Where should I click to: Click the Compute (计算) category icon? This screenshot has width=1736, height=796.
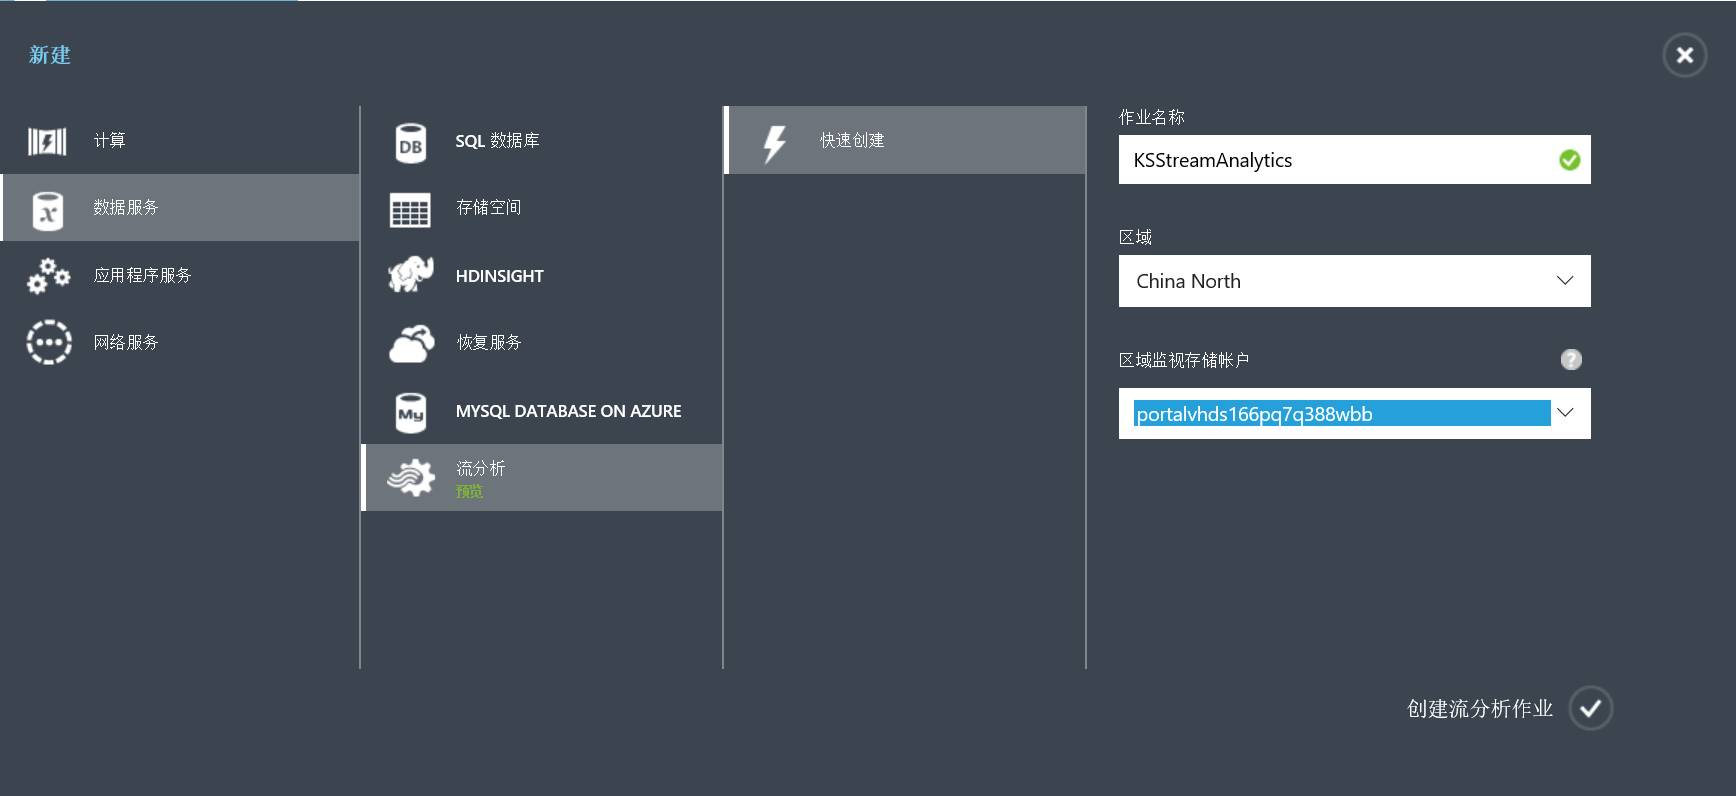pos(47,141)
